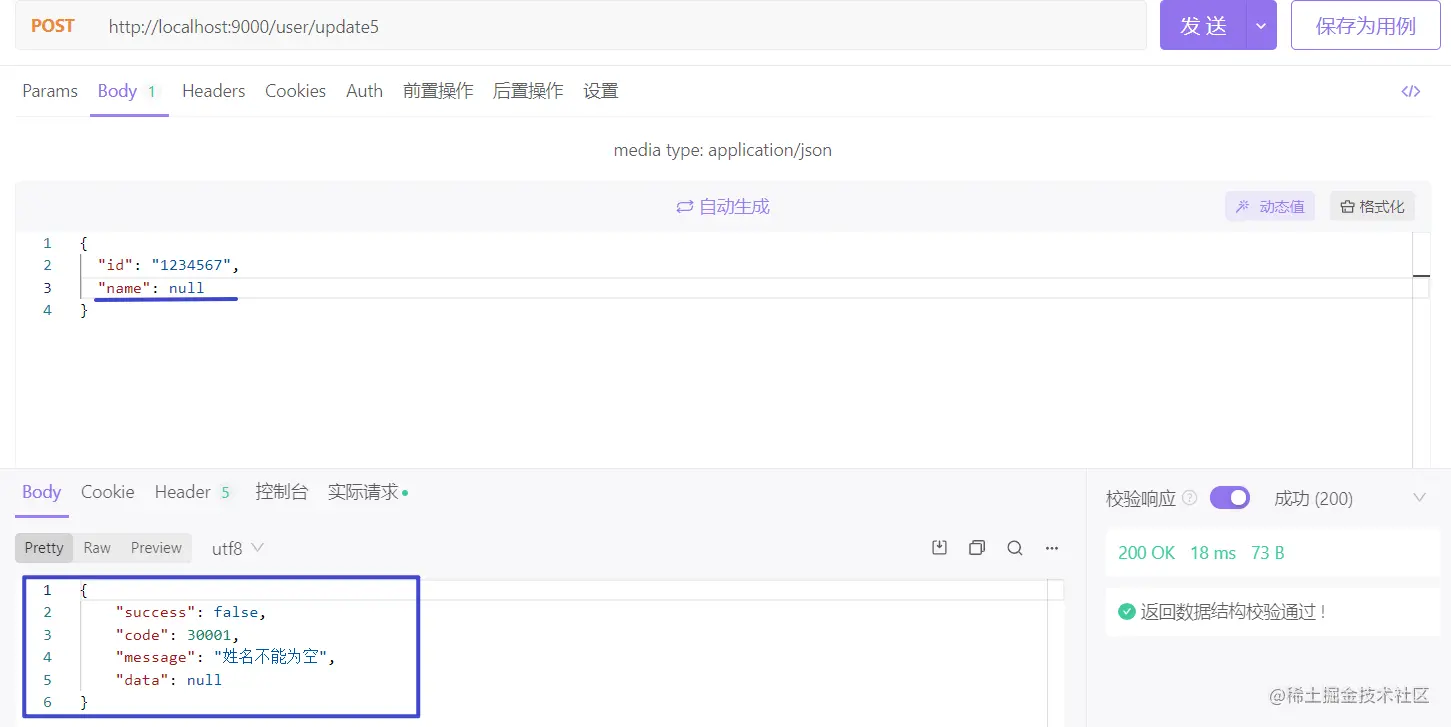
Task: Click the "code": 30001 line in response
Action: tap(177, 635)
